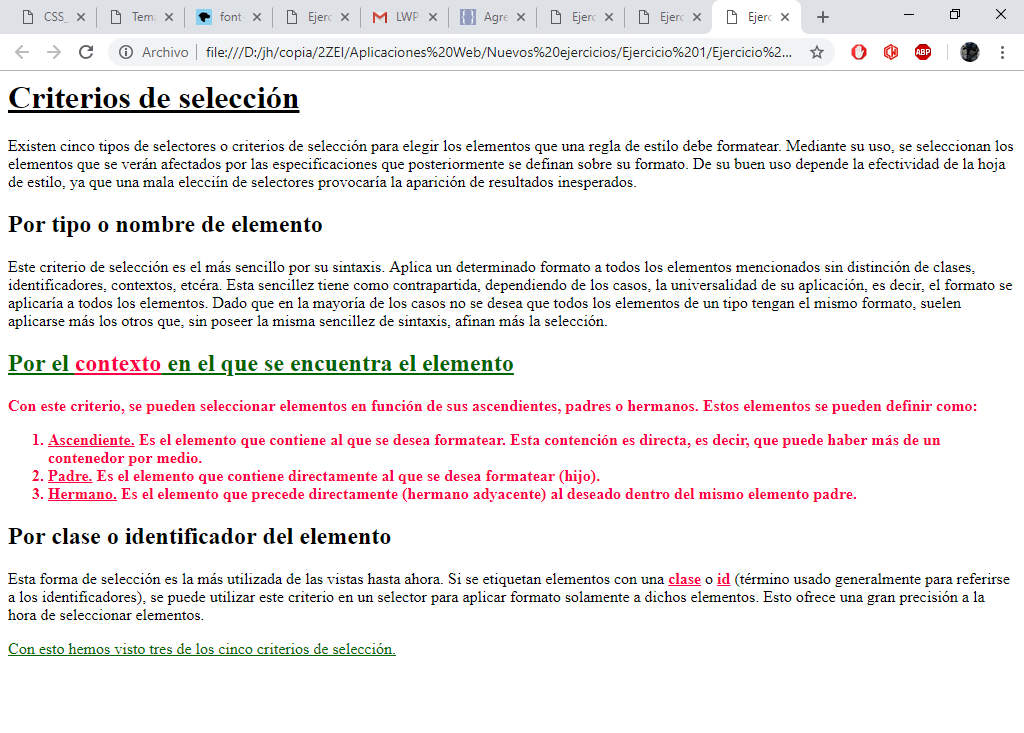Close the LWP Gmail tab

(432, 18)
